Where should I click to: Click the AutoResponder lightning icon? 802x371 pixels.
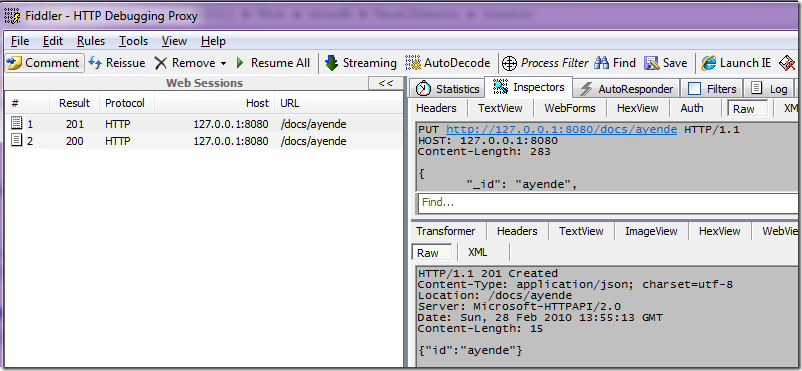[586, 89]
